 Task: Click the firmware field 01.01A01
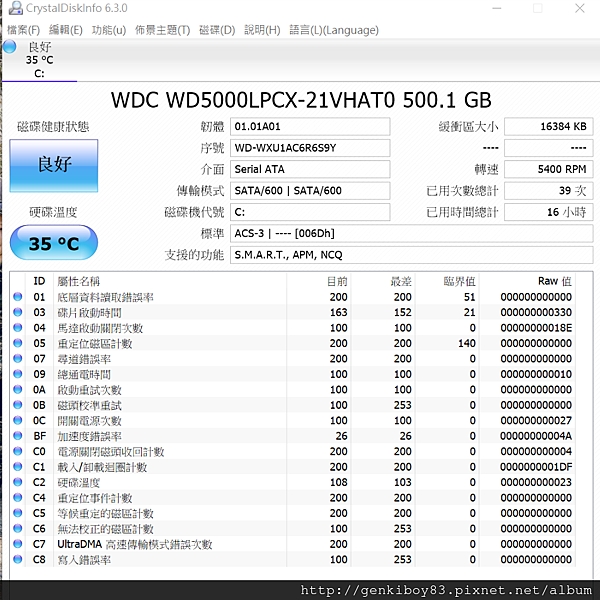click(x=310, y=126)
